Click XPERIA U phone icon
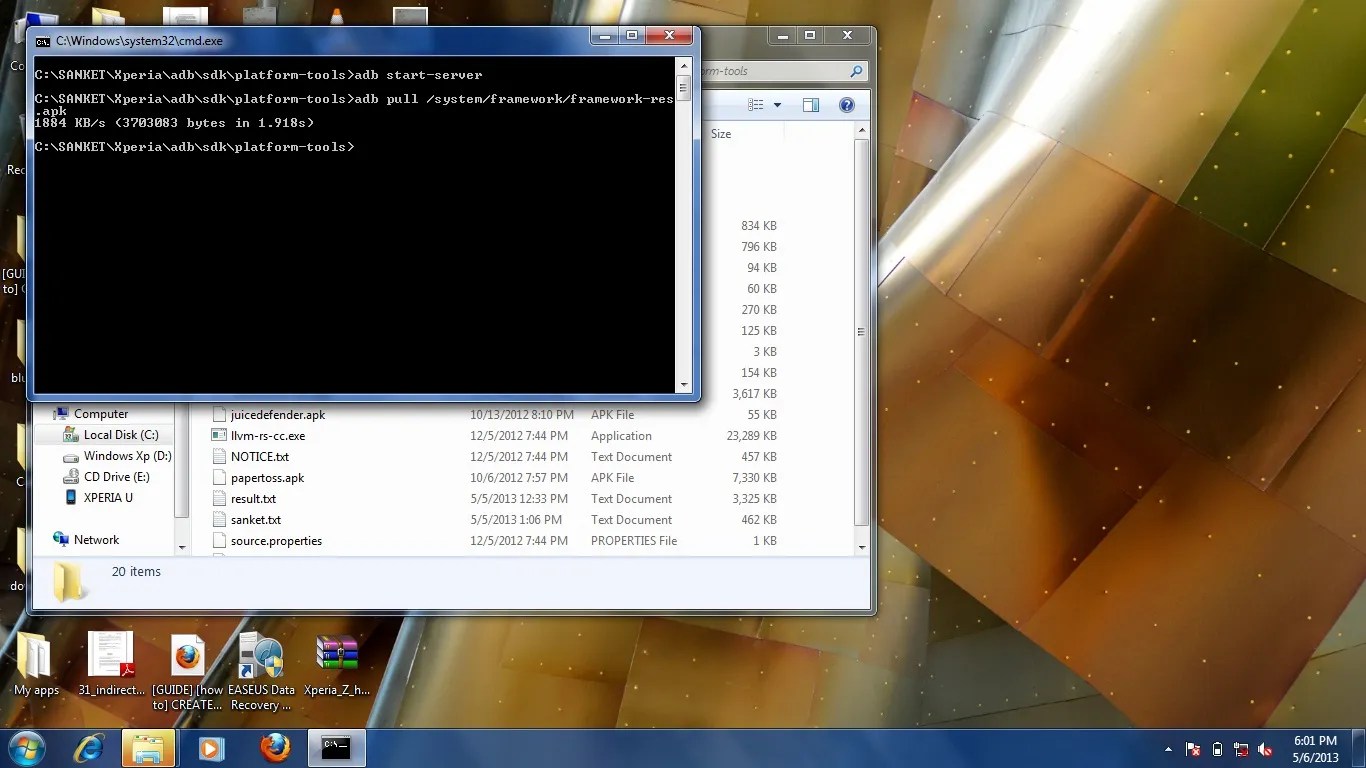The height and width of the screenshot is (768, 1366). pyautogui.click(x=71, y=498)
